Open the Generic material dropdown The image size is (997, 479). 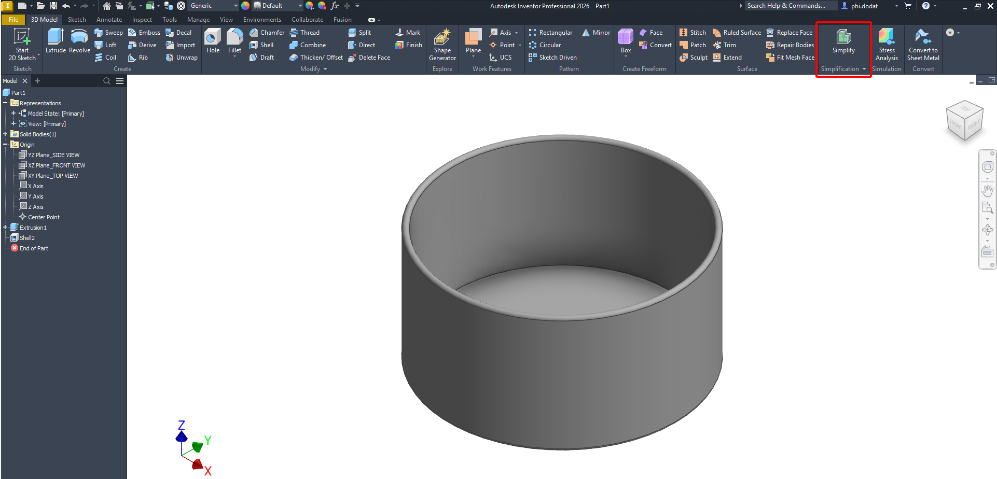[214, 5]
